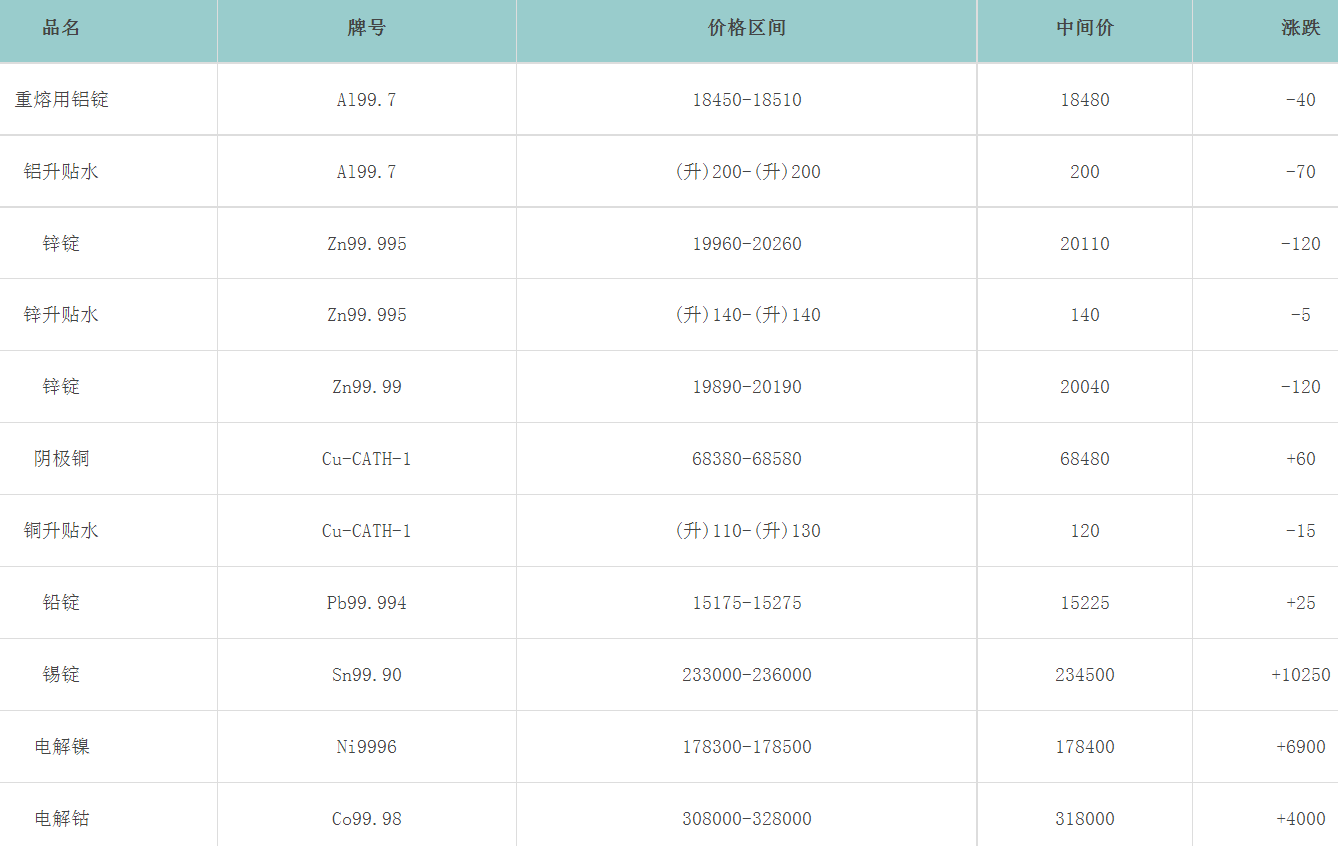Click the 涨跌 column header
This screenshot has width=1338, height=846.
[x=1300, y=28]
